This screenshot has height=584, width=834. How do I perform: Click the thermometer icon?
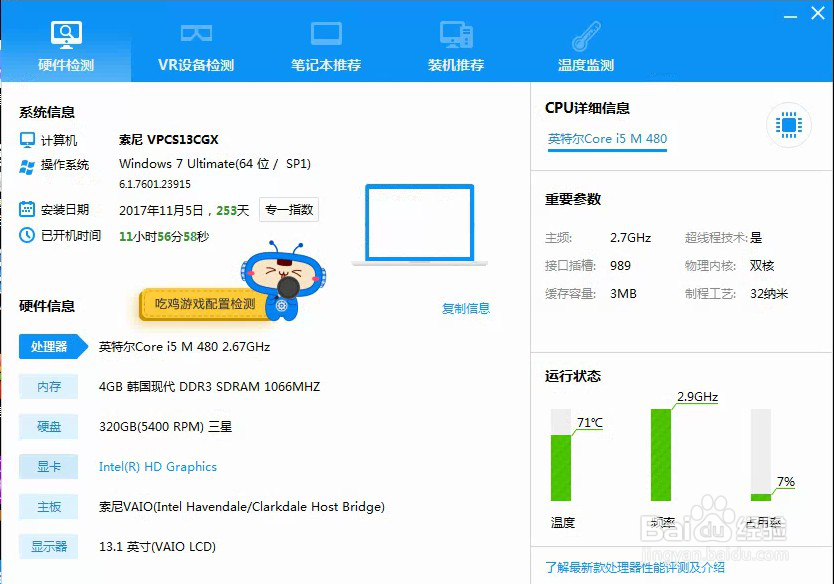click(586, 36)
